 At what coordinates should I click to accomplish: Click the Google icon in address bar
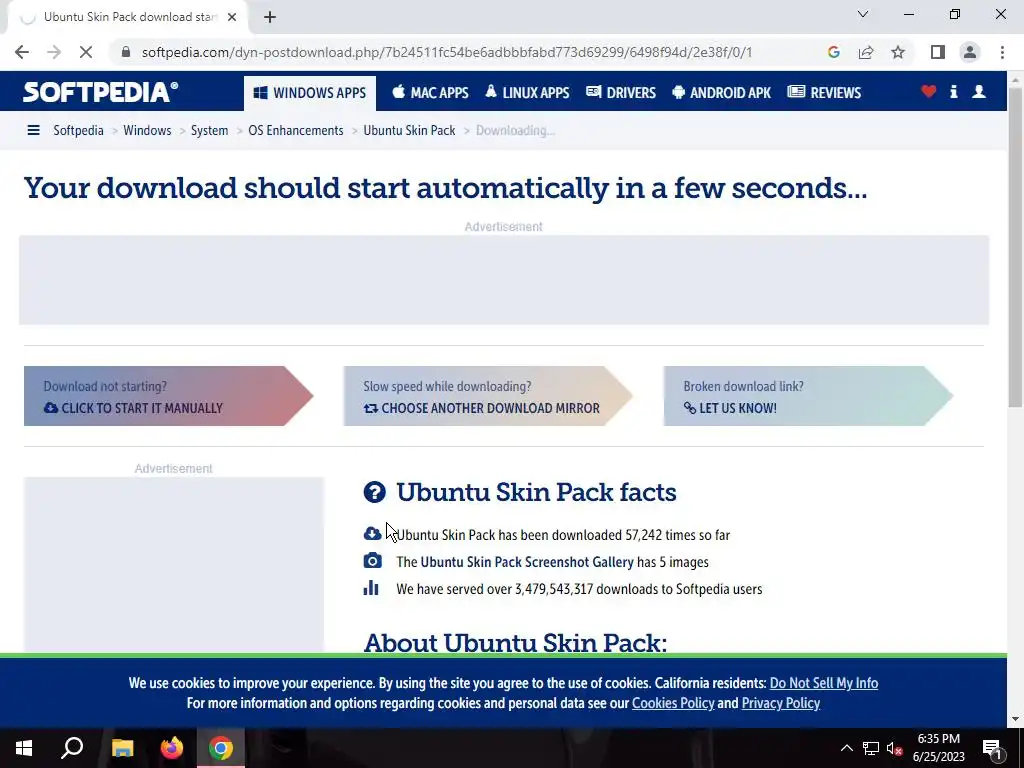pos(833,52)
